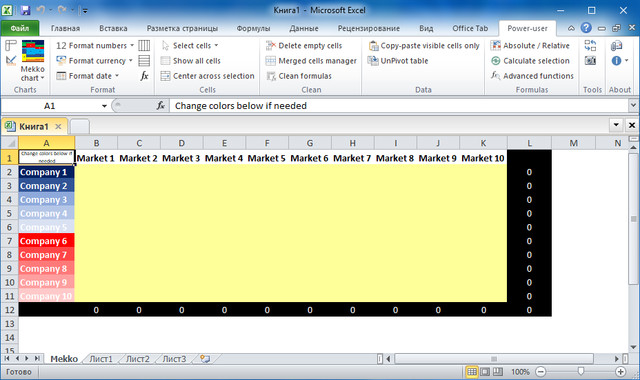The width and height of the screenshot is (640, 380).
Task: Open Данные ribbon tab
Action: [304, 28]
